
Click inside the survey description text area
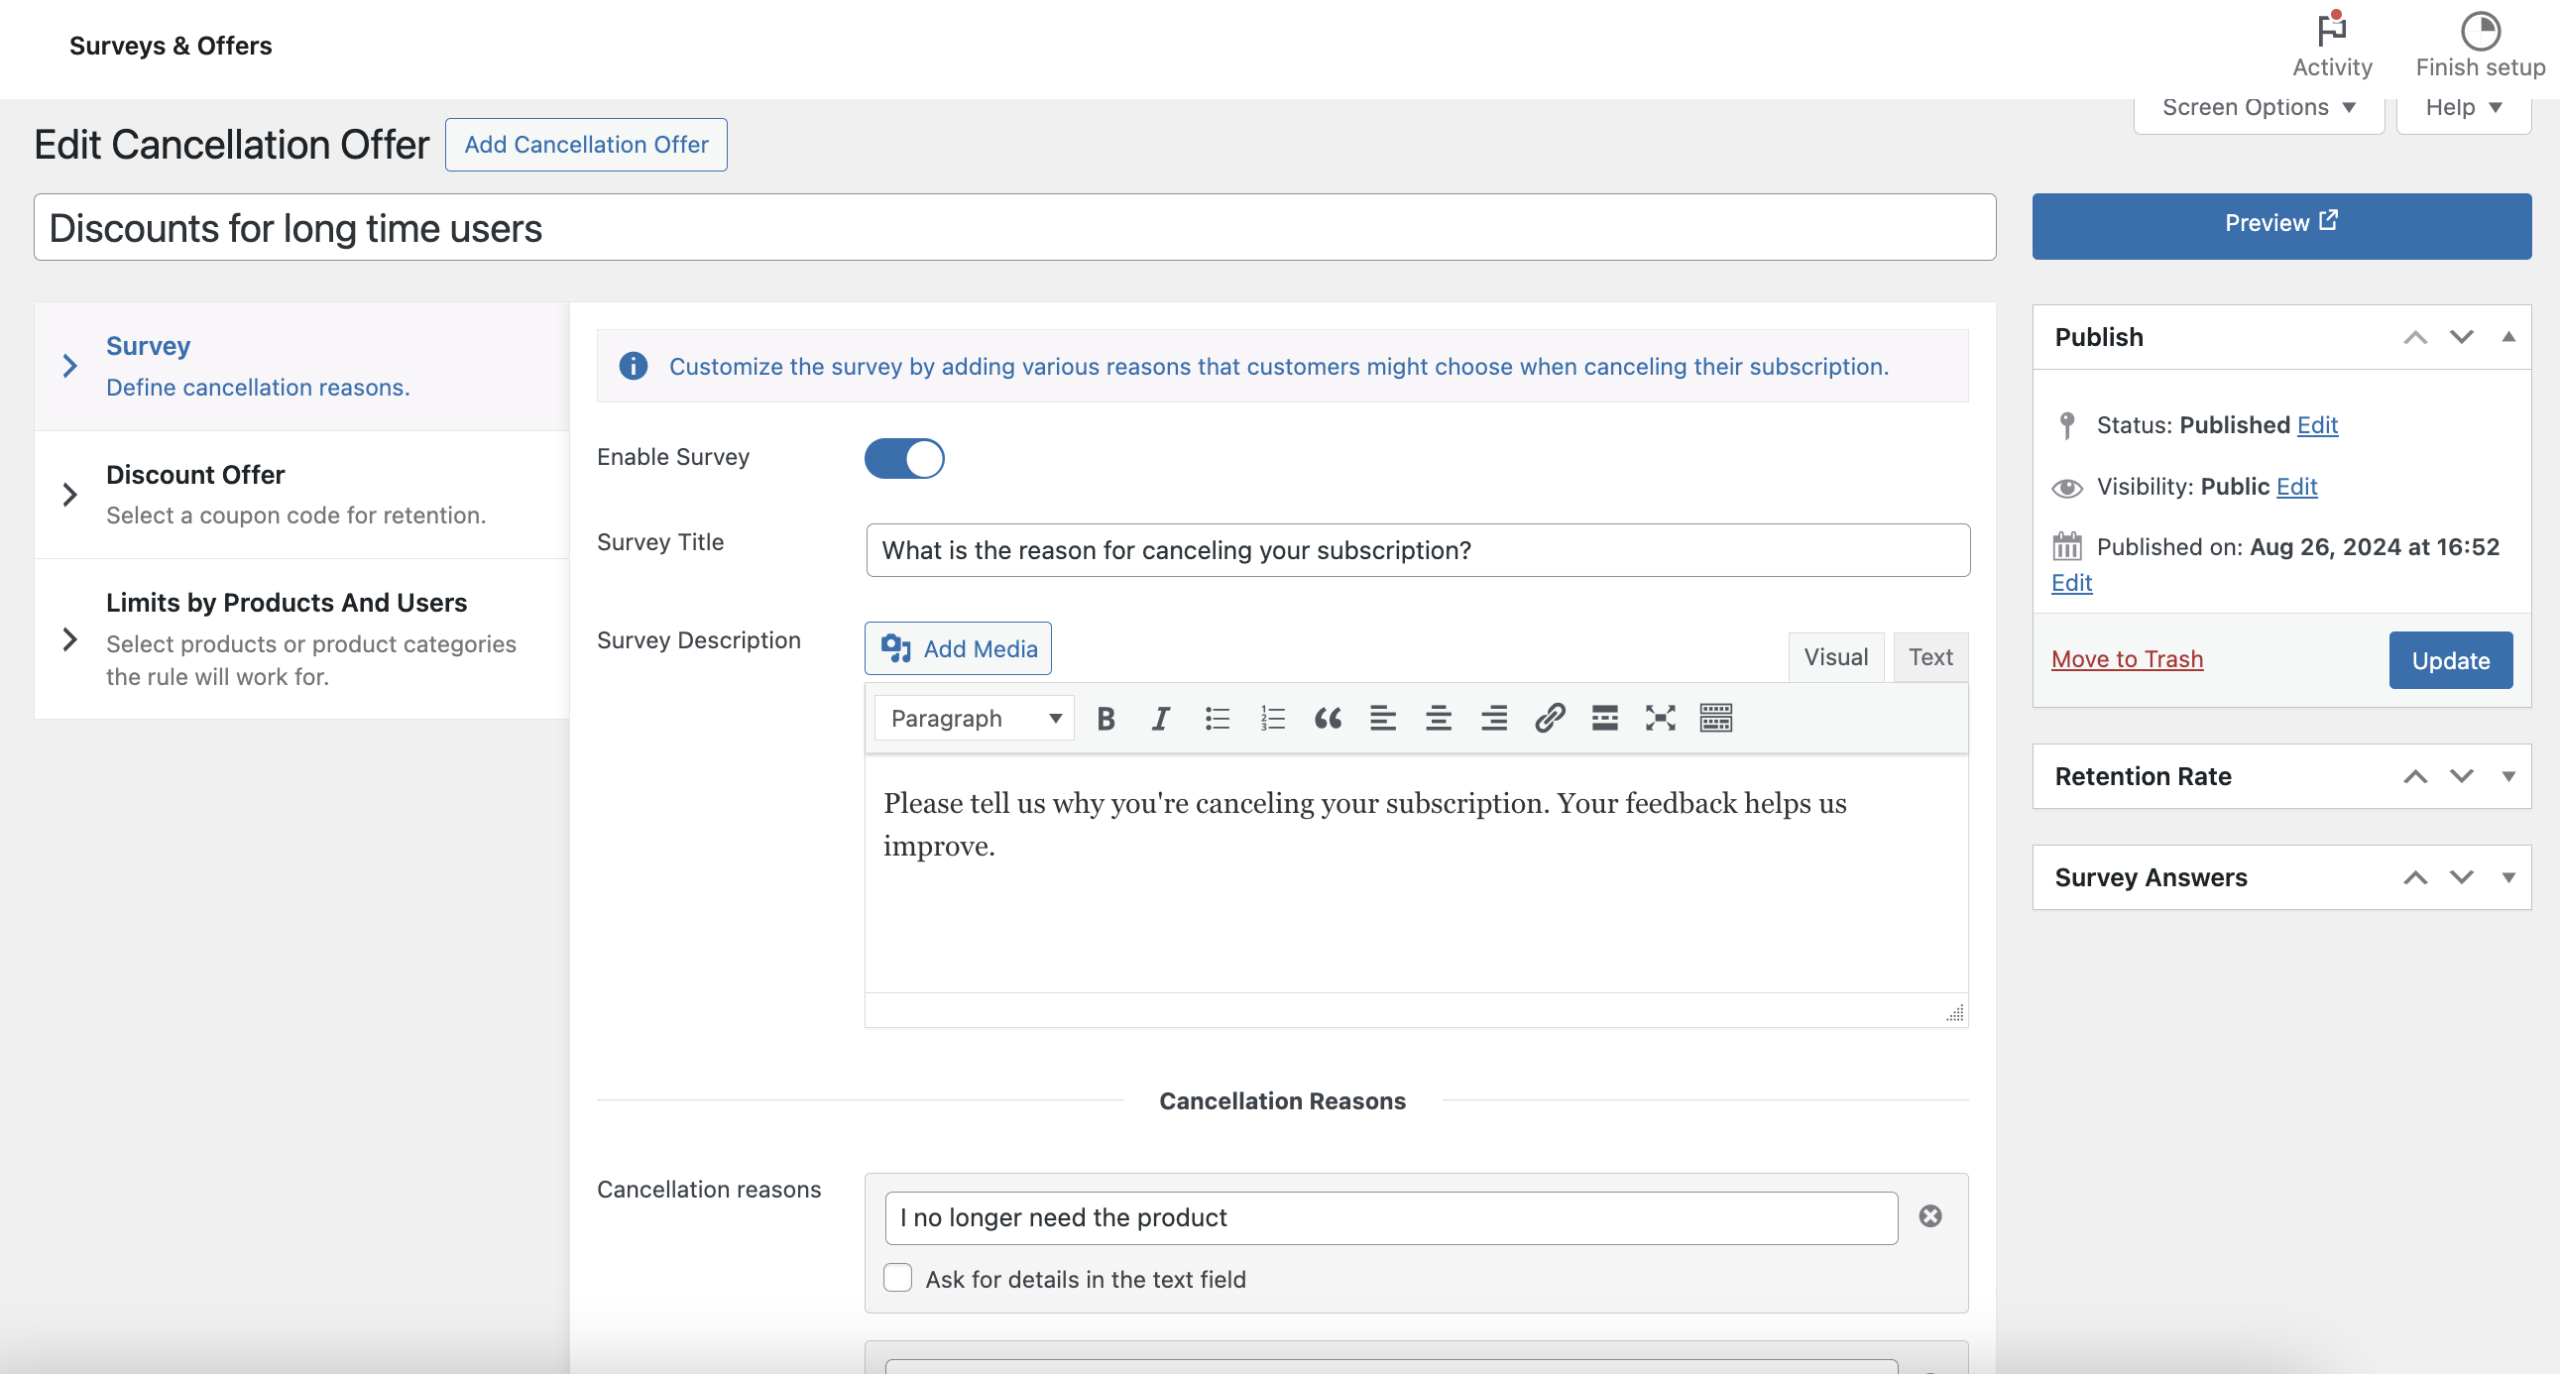[1416, 873]
